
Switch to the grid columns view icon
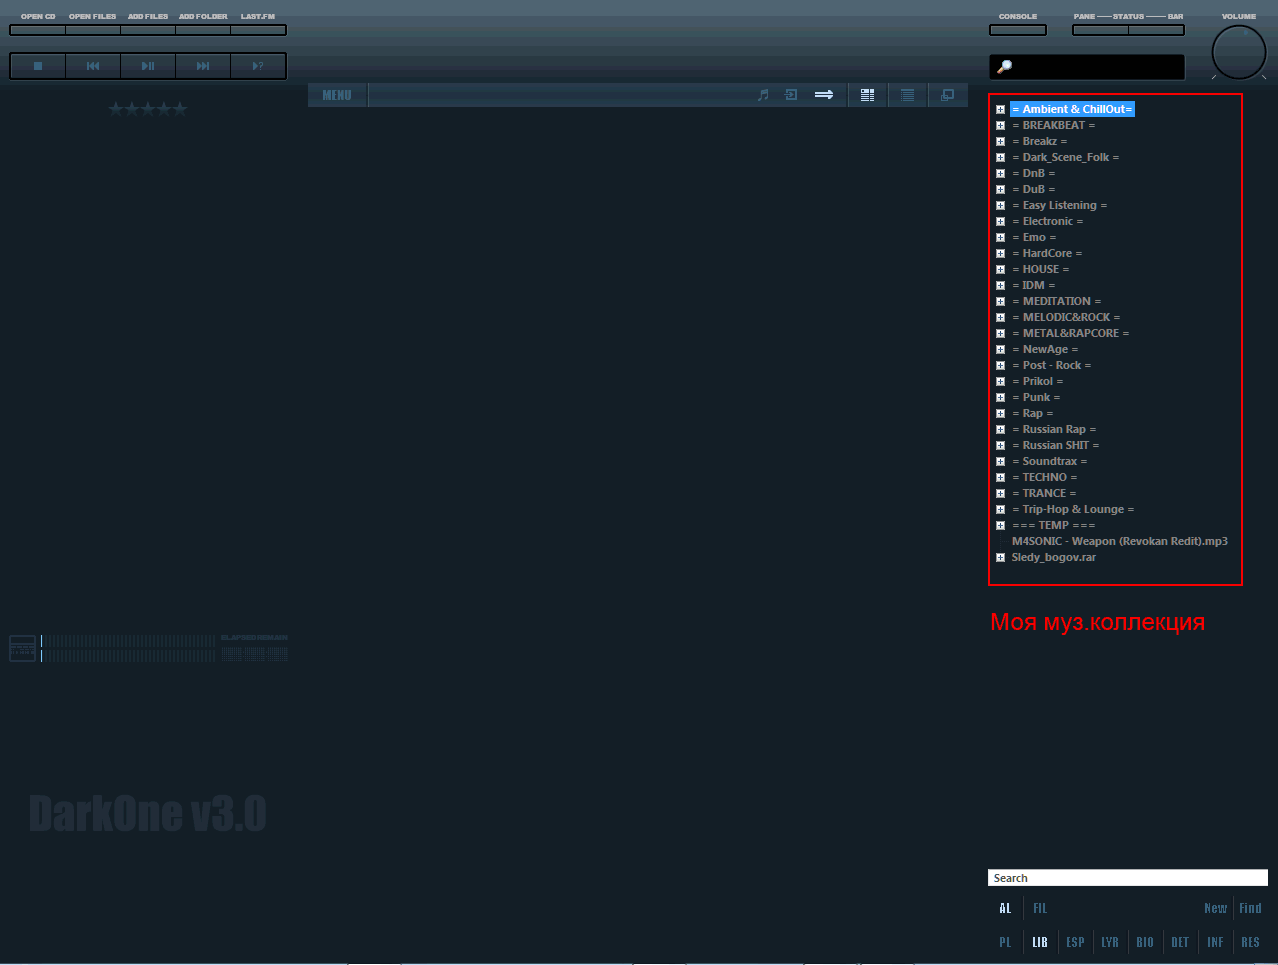(x=867, y=95)
